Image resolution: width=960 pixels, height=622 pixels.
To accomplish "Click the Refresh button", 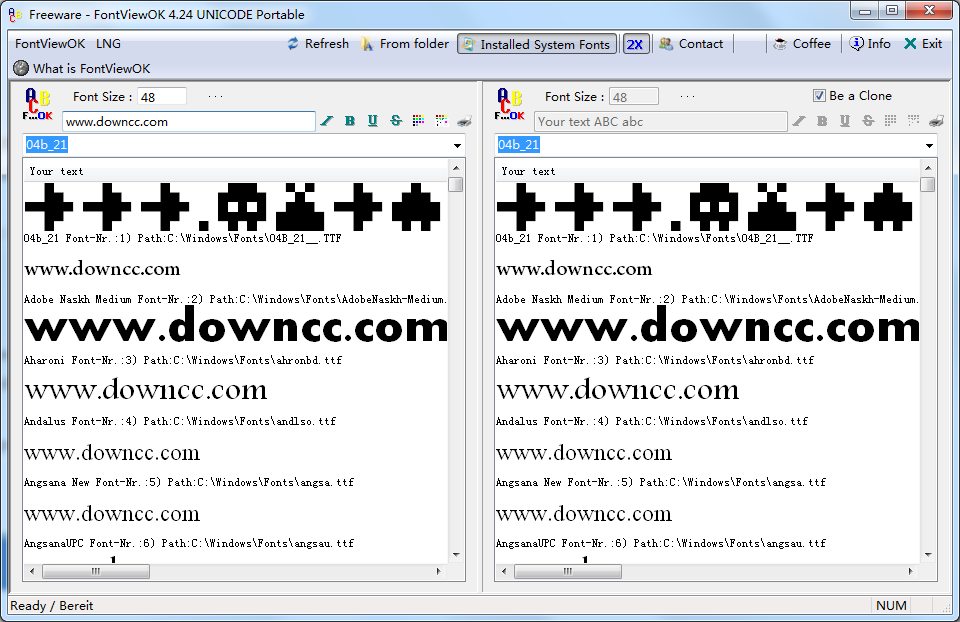I will pos(317,44).
